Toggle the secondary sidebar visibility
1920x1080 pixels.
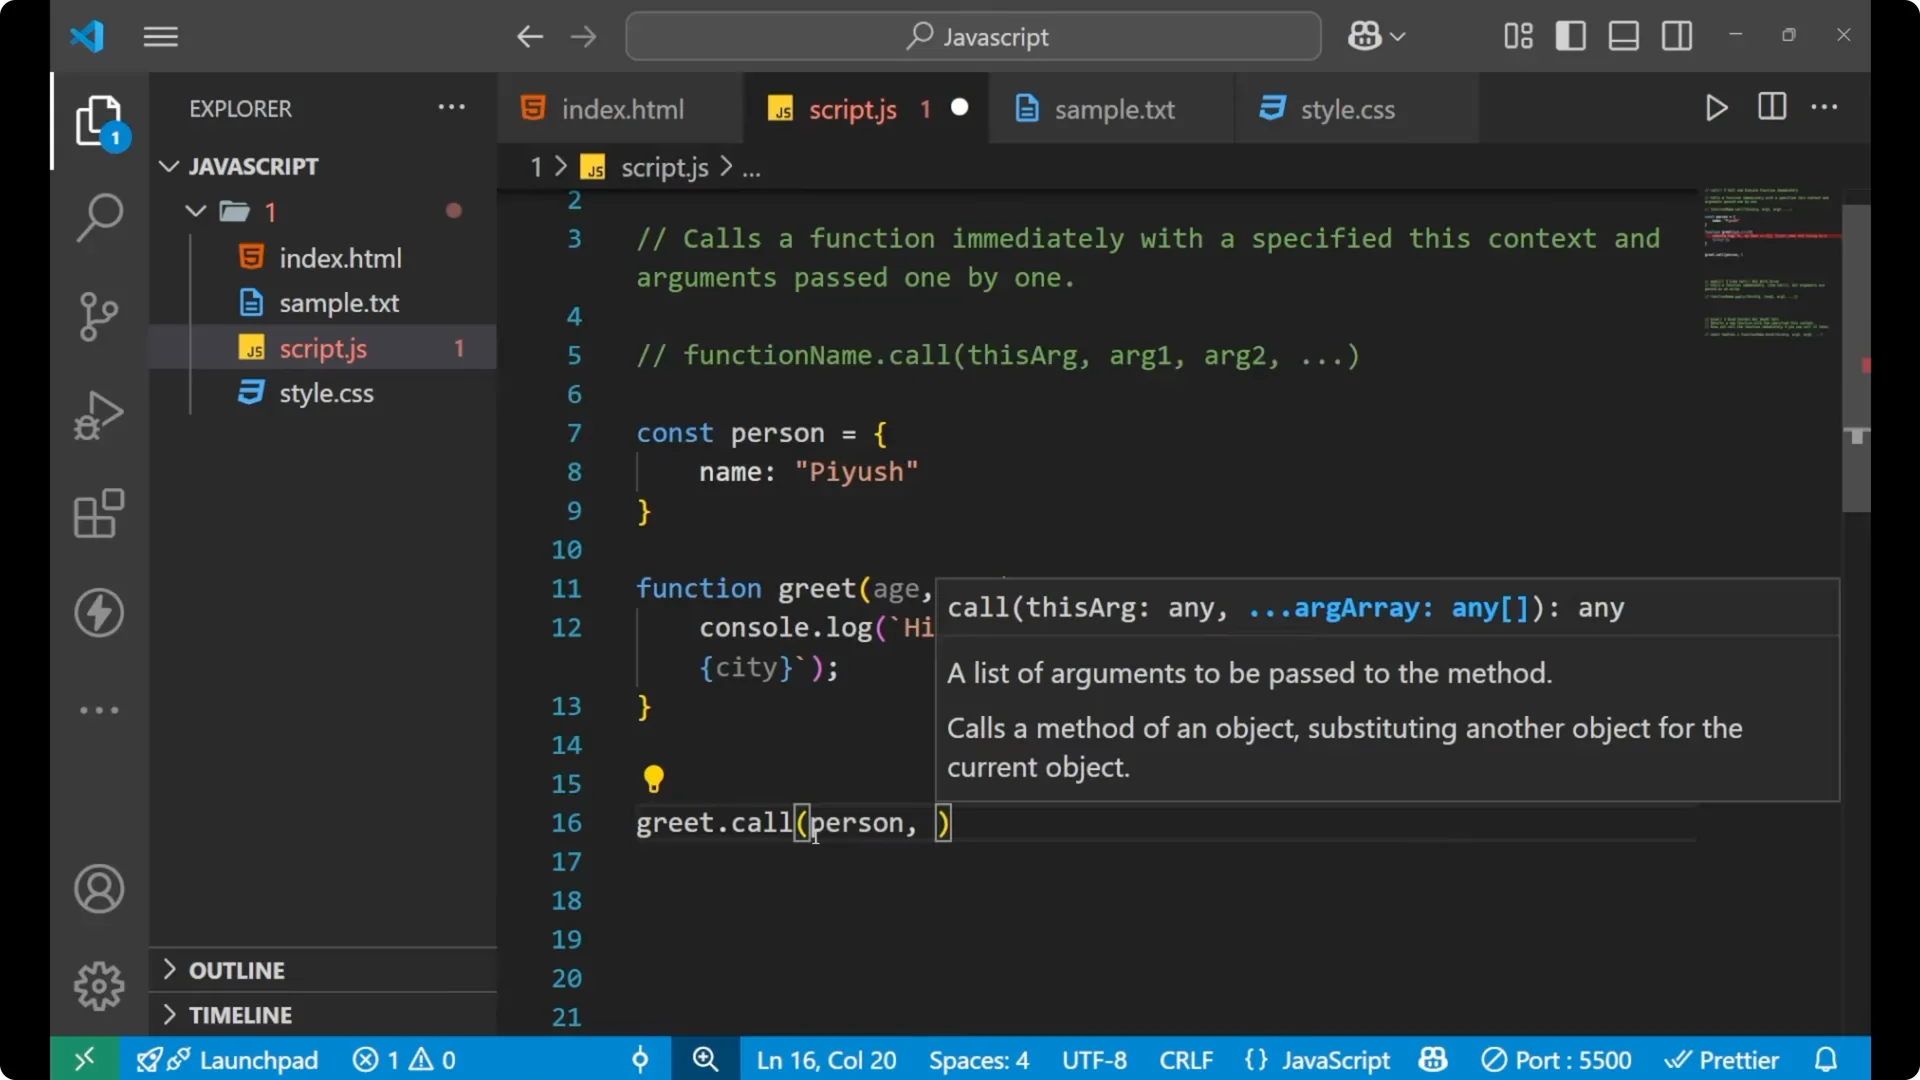1676,35
